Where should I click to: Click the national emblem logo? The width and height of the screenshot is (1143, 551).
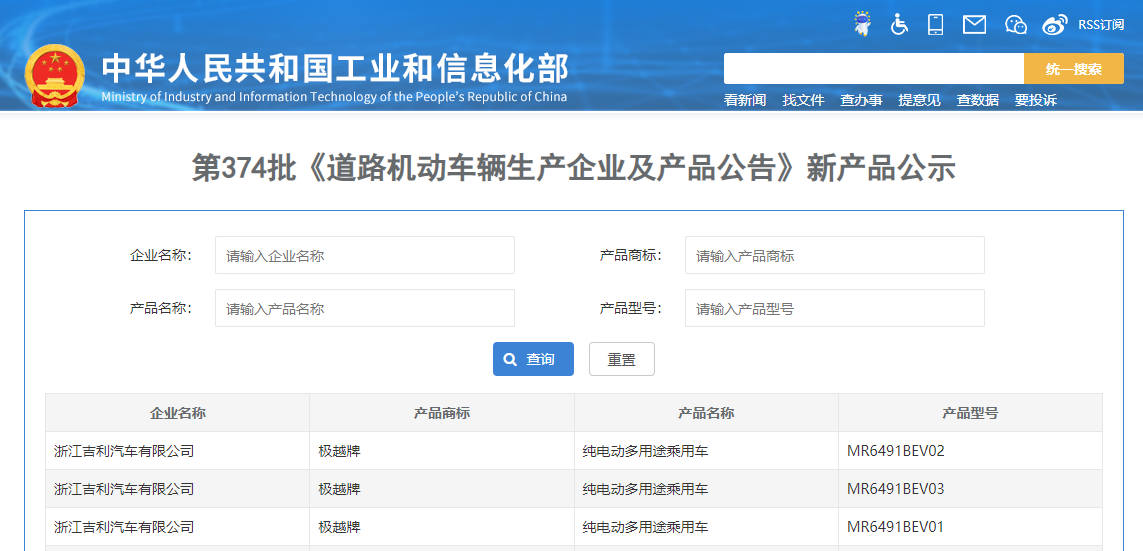(55, 76)
